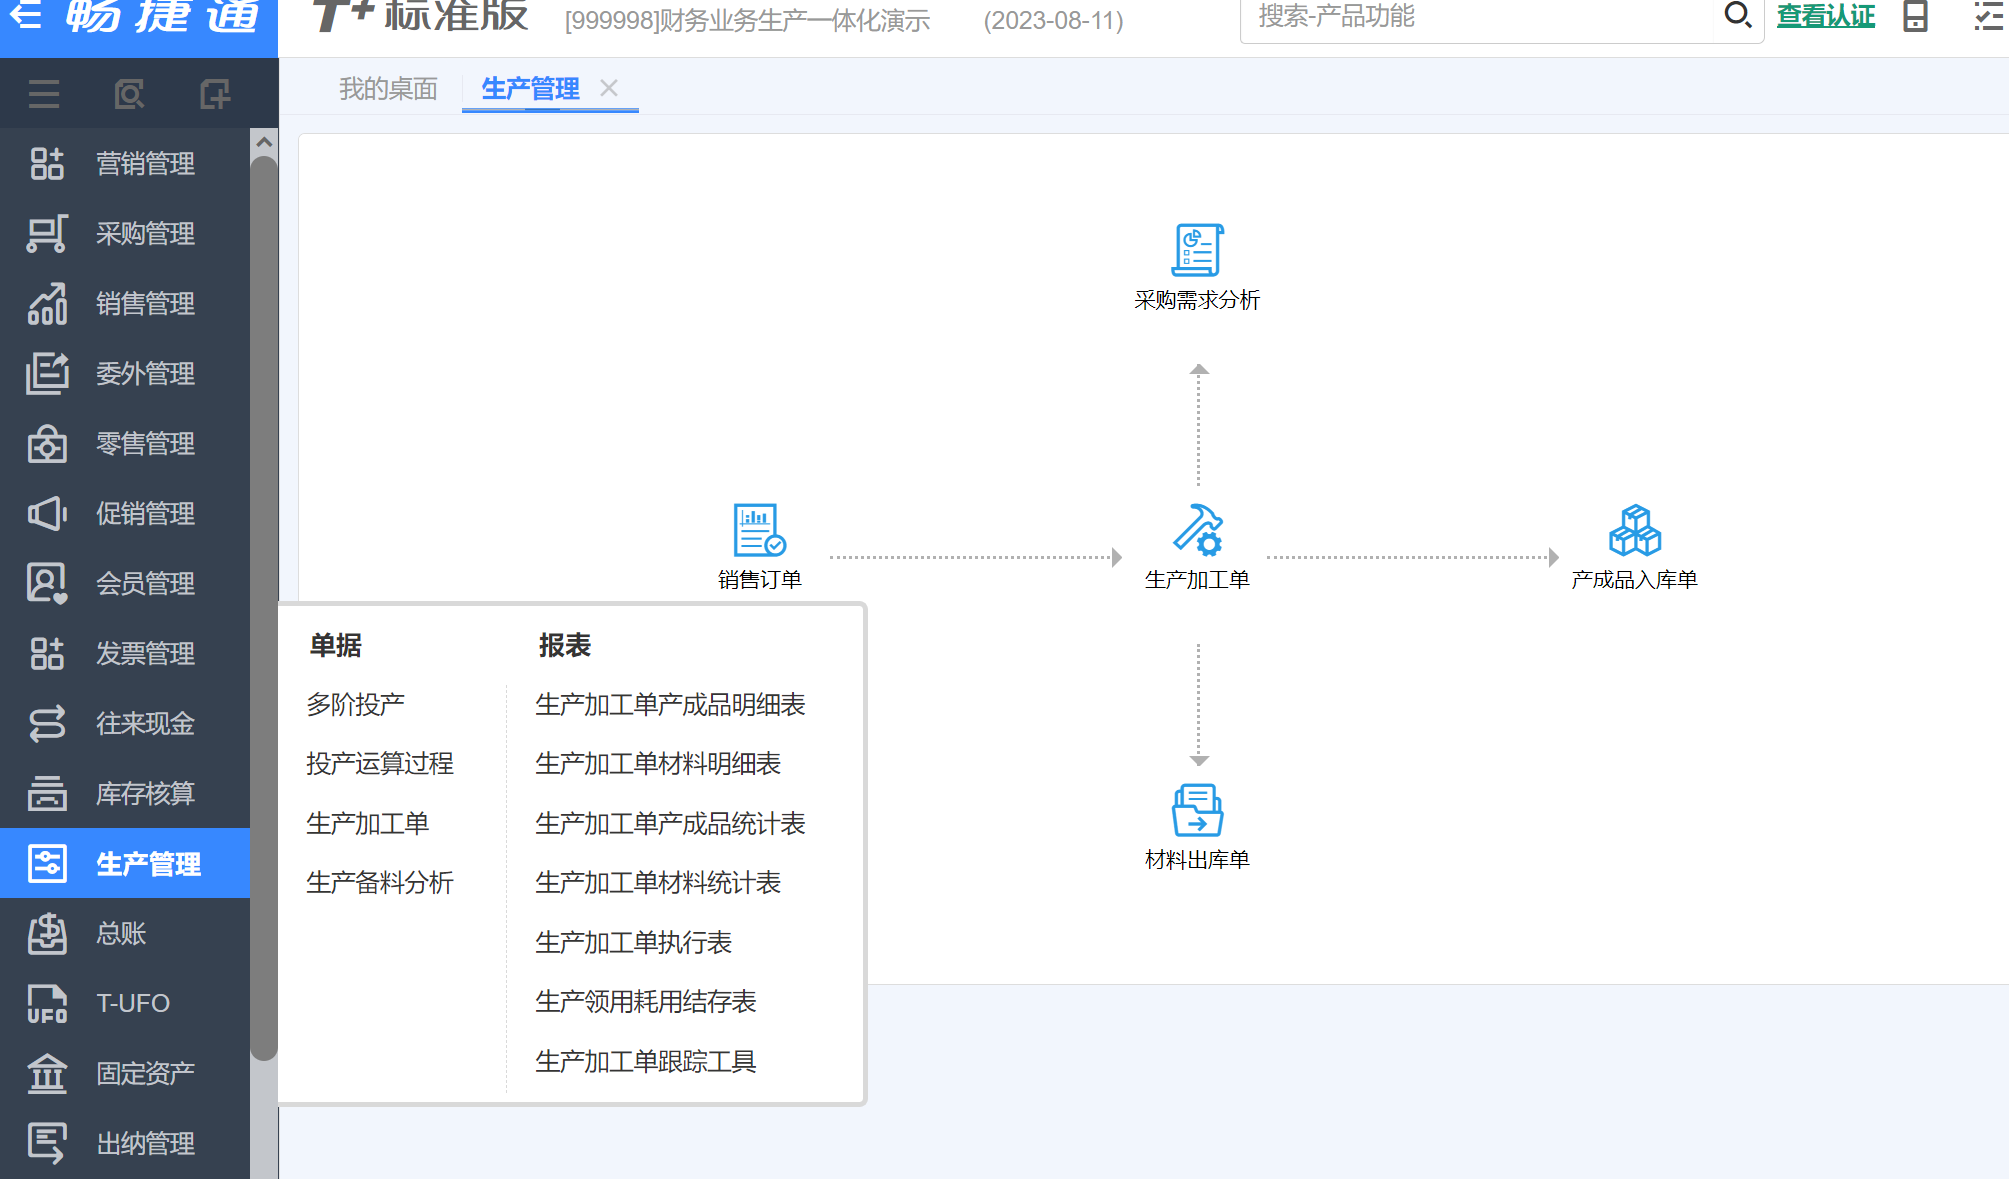
Task: Open 多阶投产 from the 单据 list
Action: click(356, 705)
